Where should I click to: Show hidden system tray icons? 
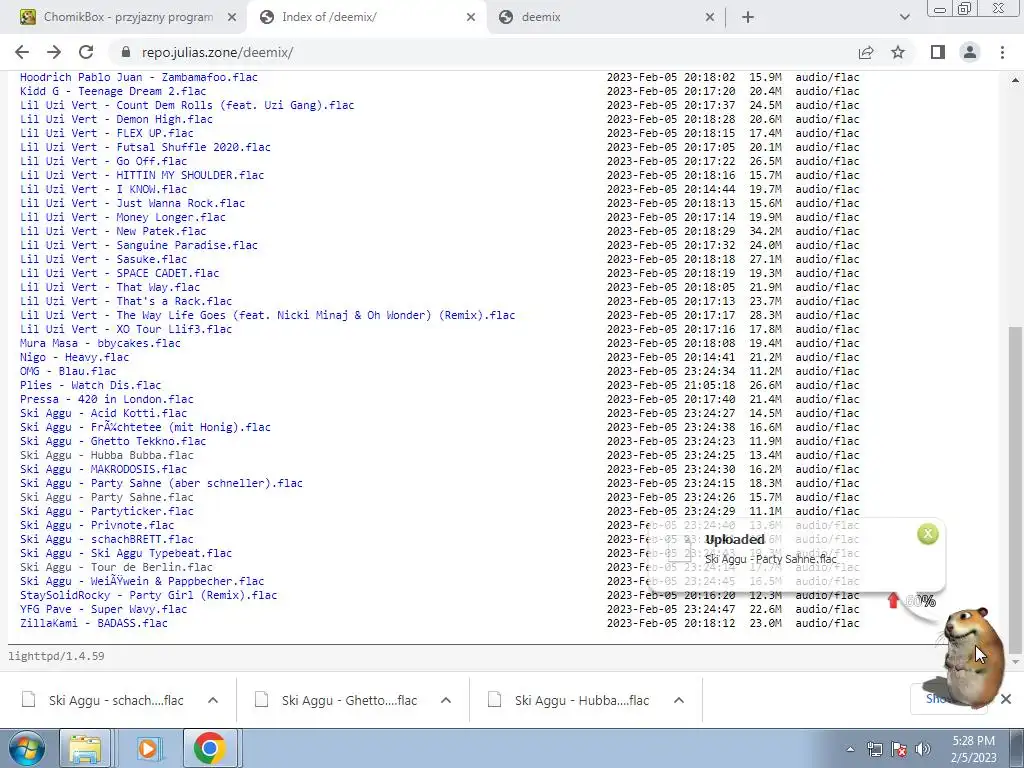pyautogui.click(x=850, y=749)
